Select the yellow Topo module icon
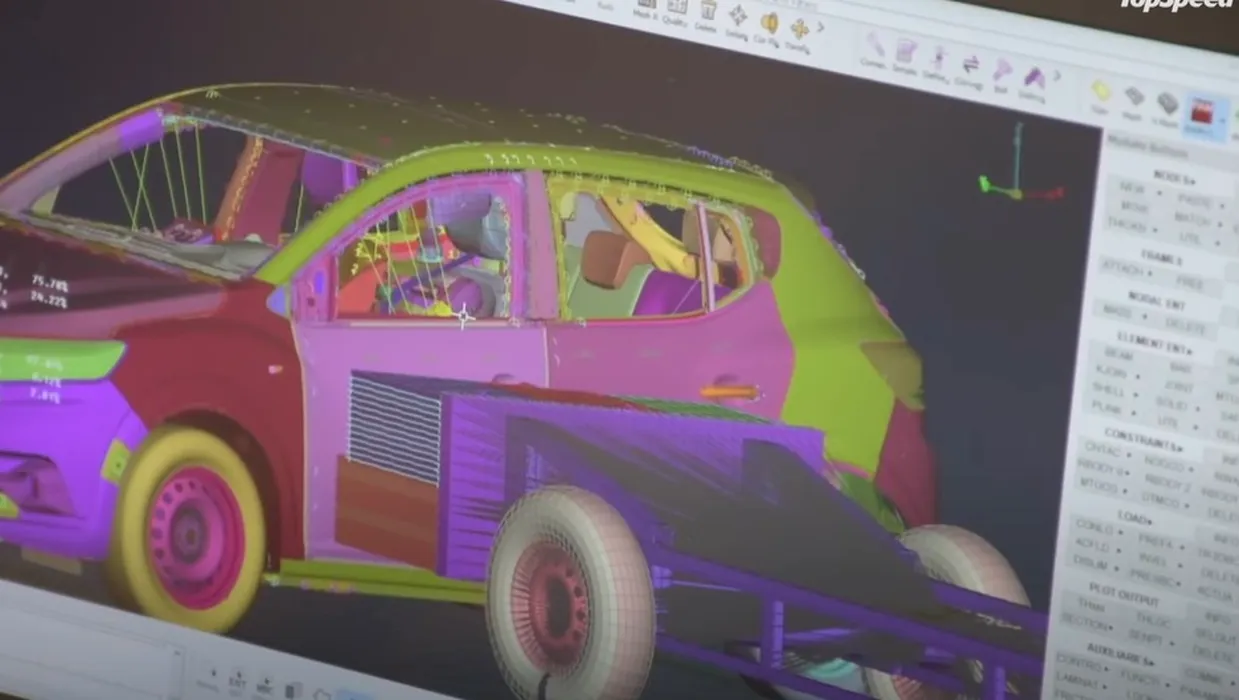 1101,91
